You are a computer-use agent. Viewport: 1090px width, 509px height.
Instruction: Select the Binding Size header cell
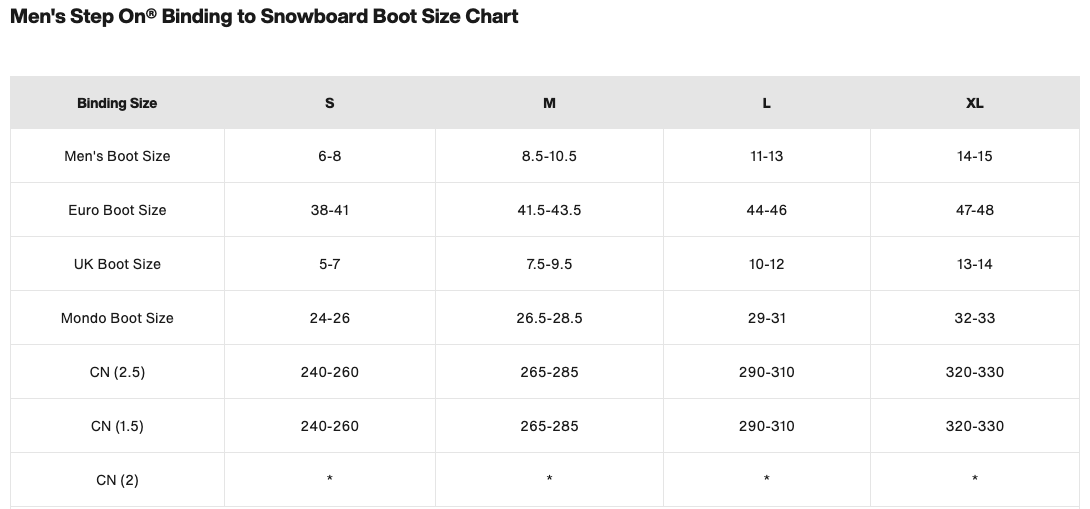[x=117, y=103]
